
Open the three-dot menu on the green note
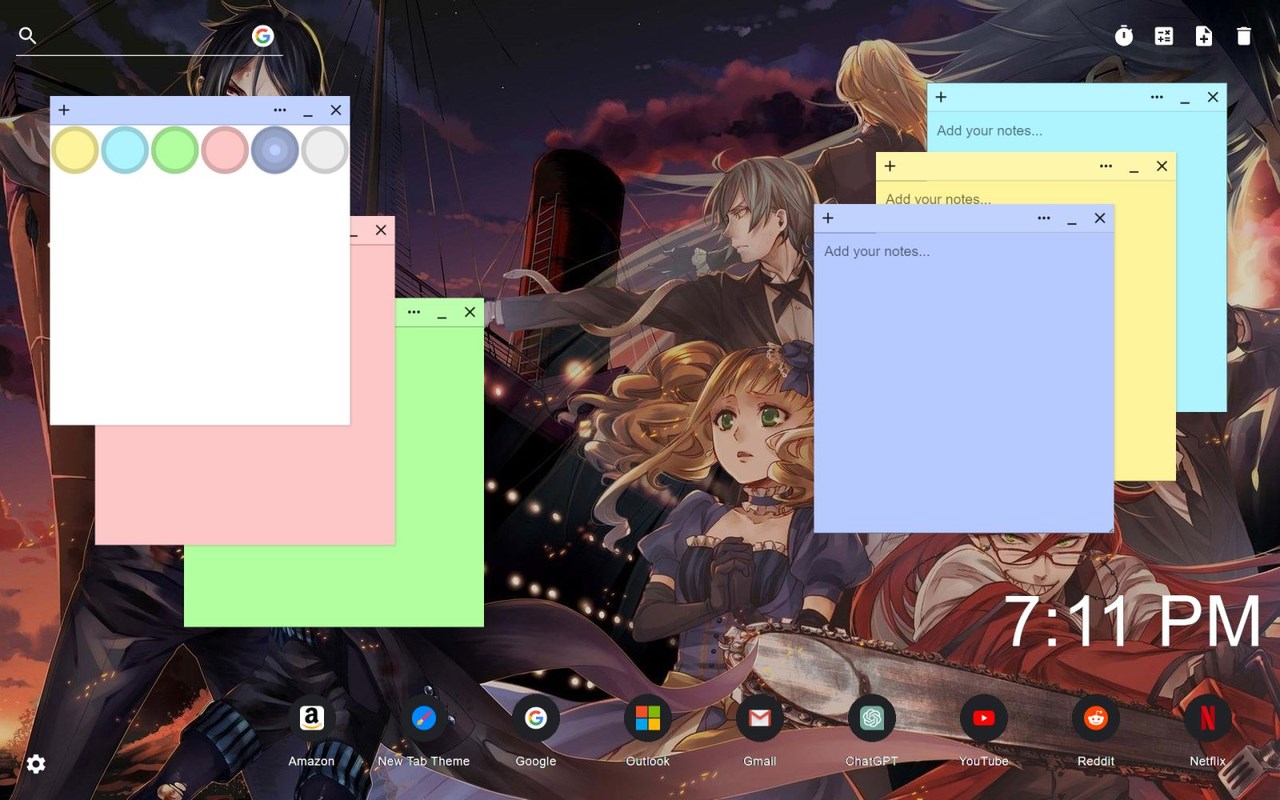click(414, 312)
